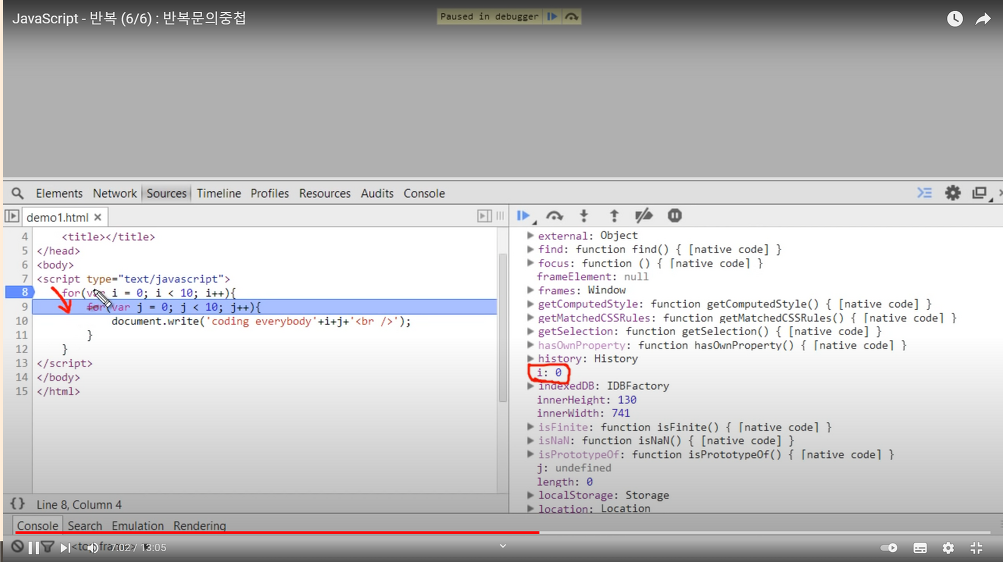Screen dimensions: 1003x562
Task: Expand the isFinite function property
Action: click(x=530, y=426)
